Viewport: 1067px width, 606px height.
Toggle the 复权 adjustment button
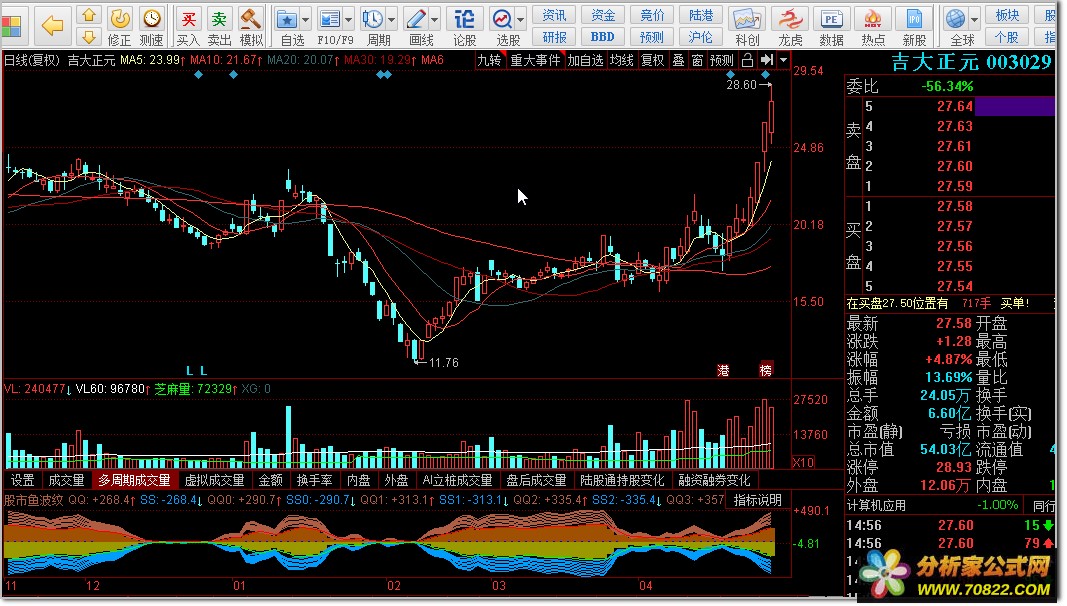coord(653,61)
